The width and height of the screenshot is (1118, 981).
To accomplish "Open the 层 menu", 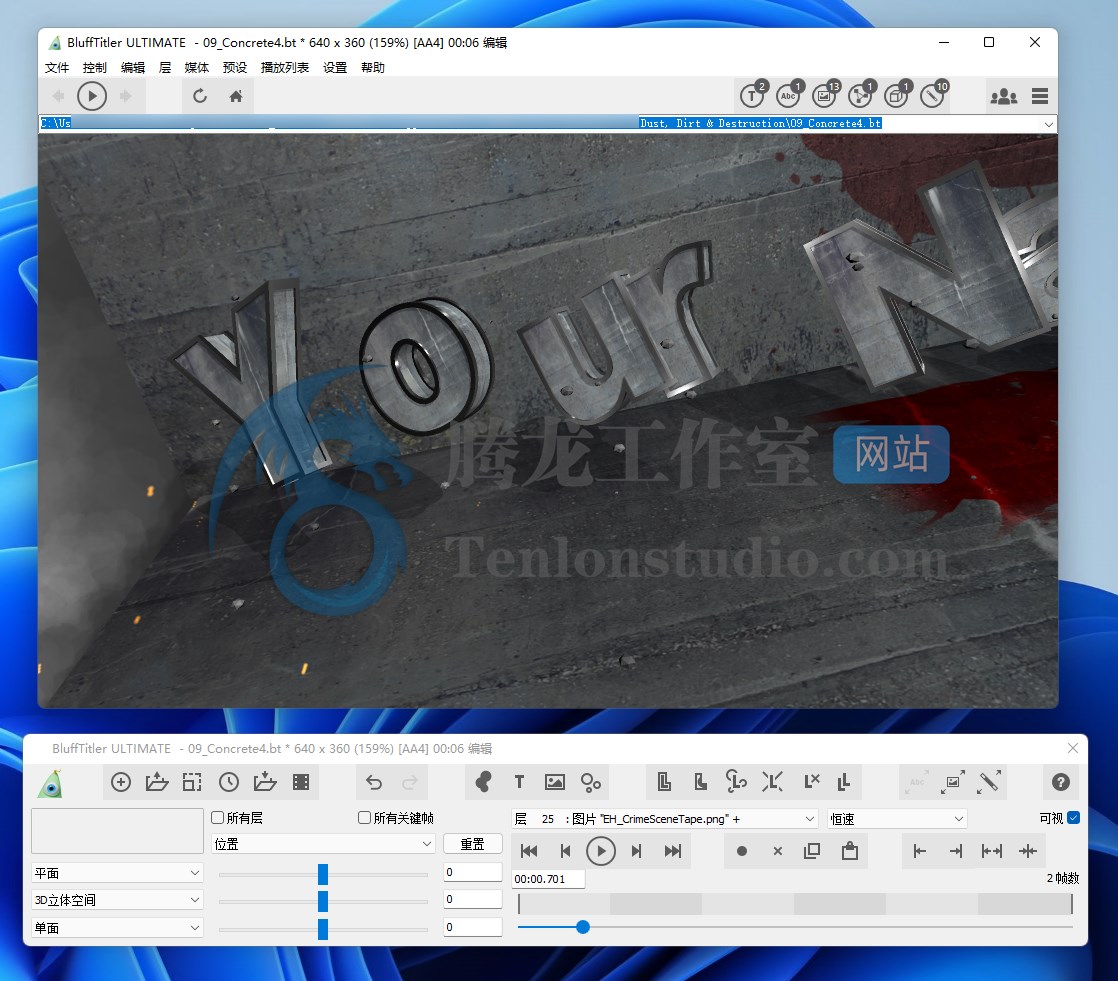I will pyautogui.click(x=165, y=68).
